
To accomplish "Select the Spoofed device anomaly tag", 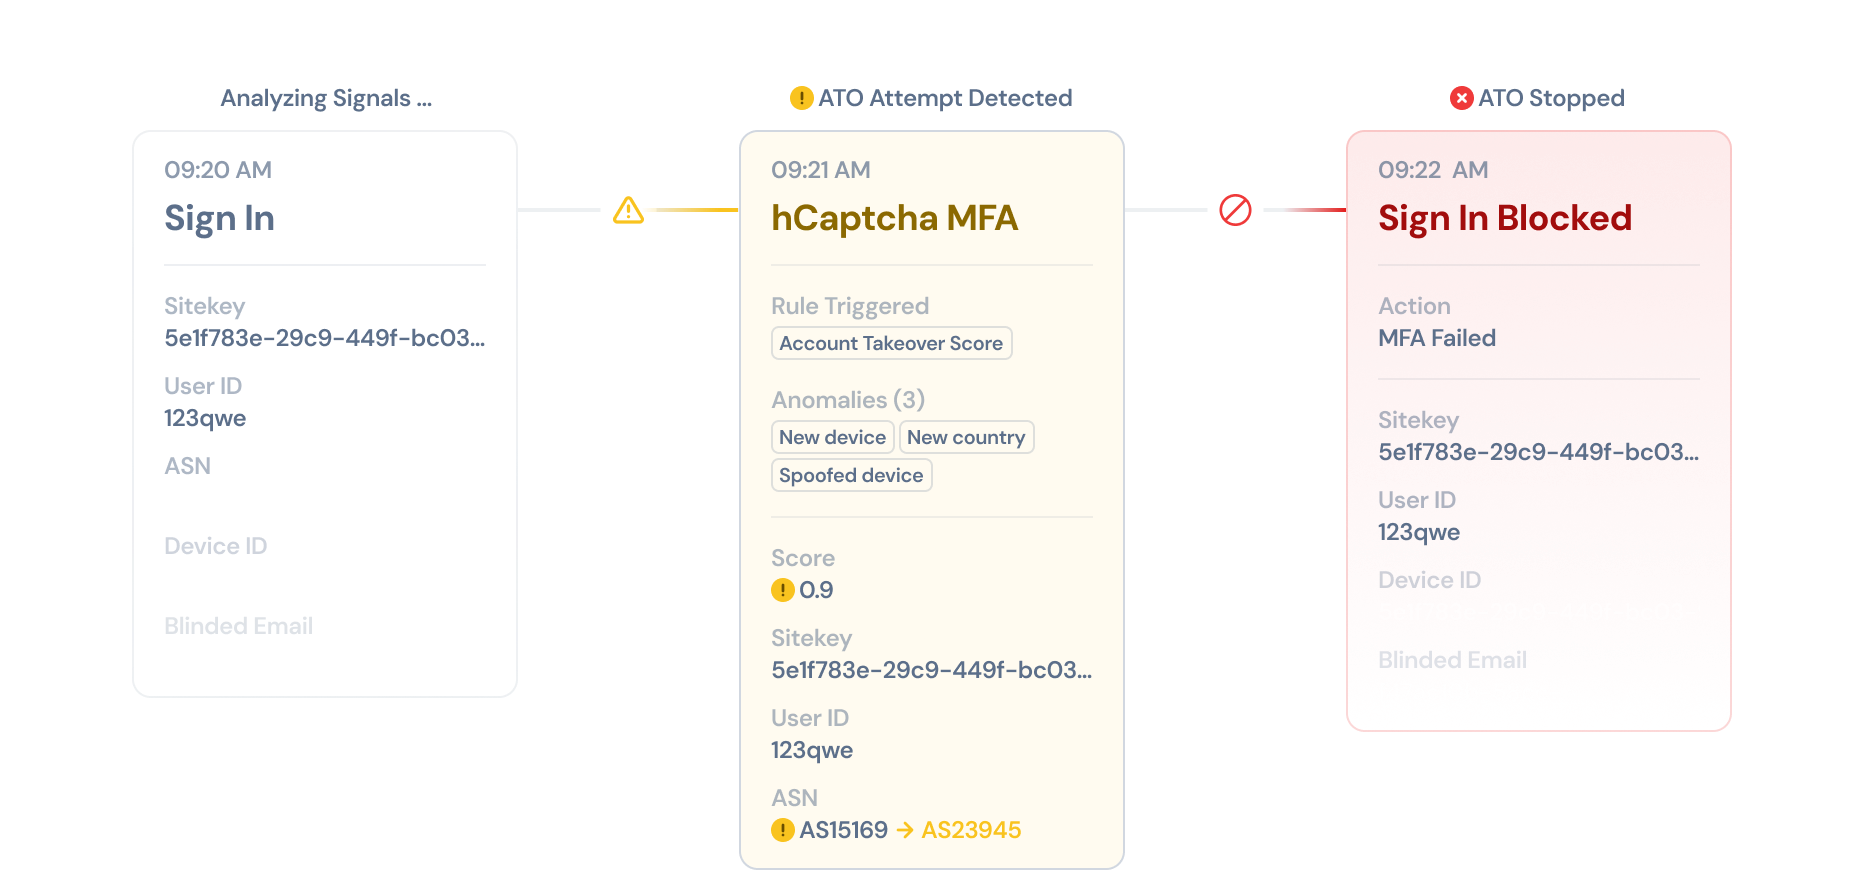I will coord(851,475).
